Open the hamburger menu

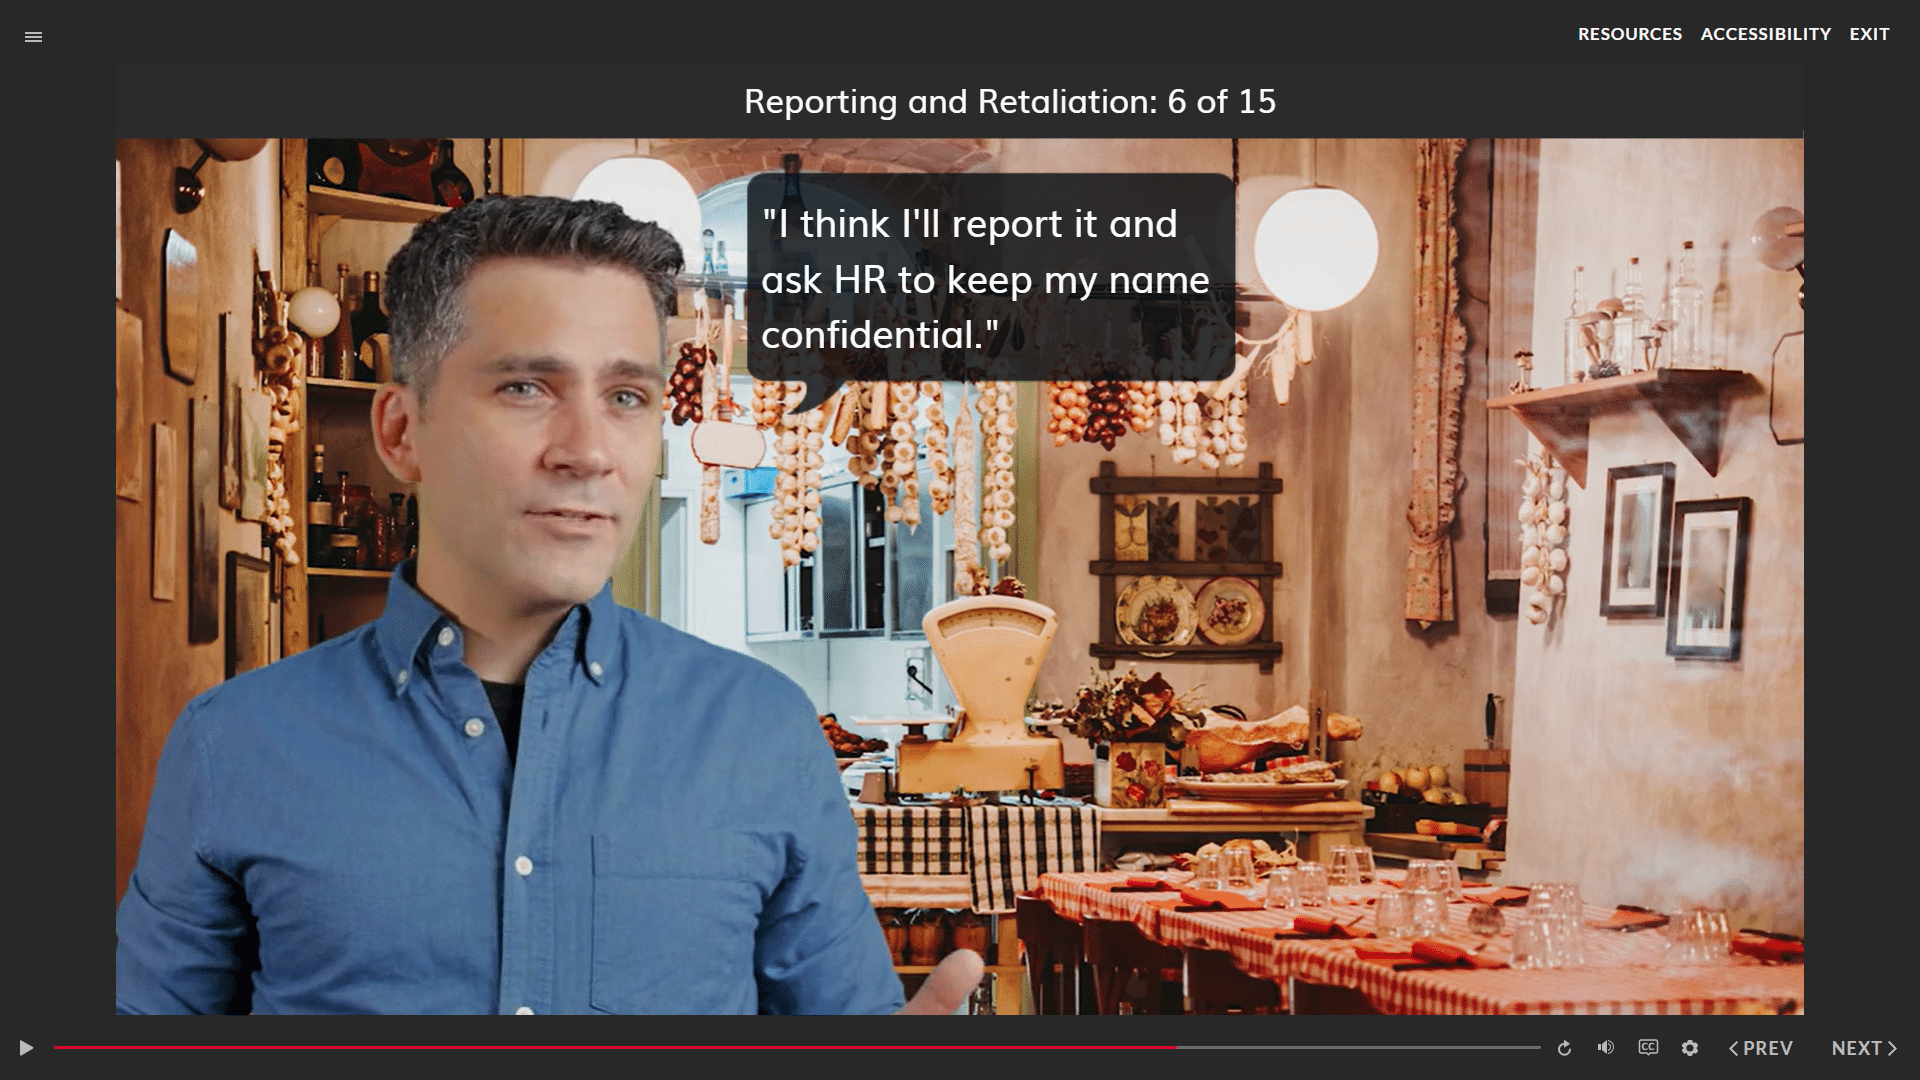coord(33,37)
